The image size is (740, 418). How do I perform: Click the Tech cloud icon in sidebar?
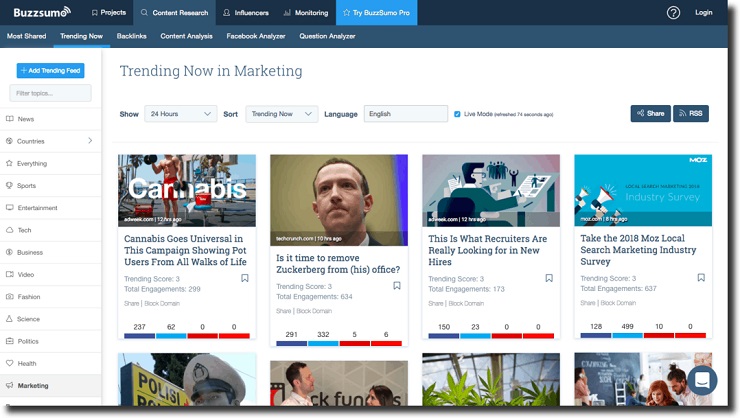pyautogui.click(x=9, y=230)
